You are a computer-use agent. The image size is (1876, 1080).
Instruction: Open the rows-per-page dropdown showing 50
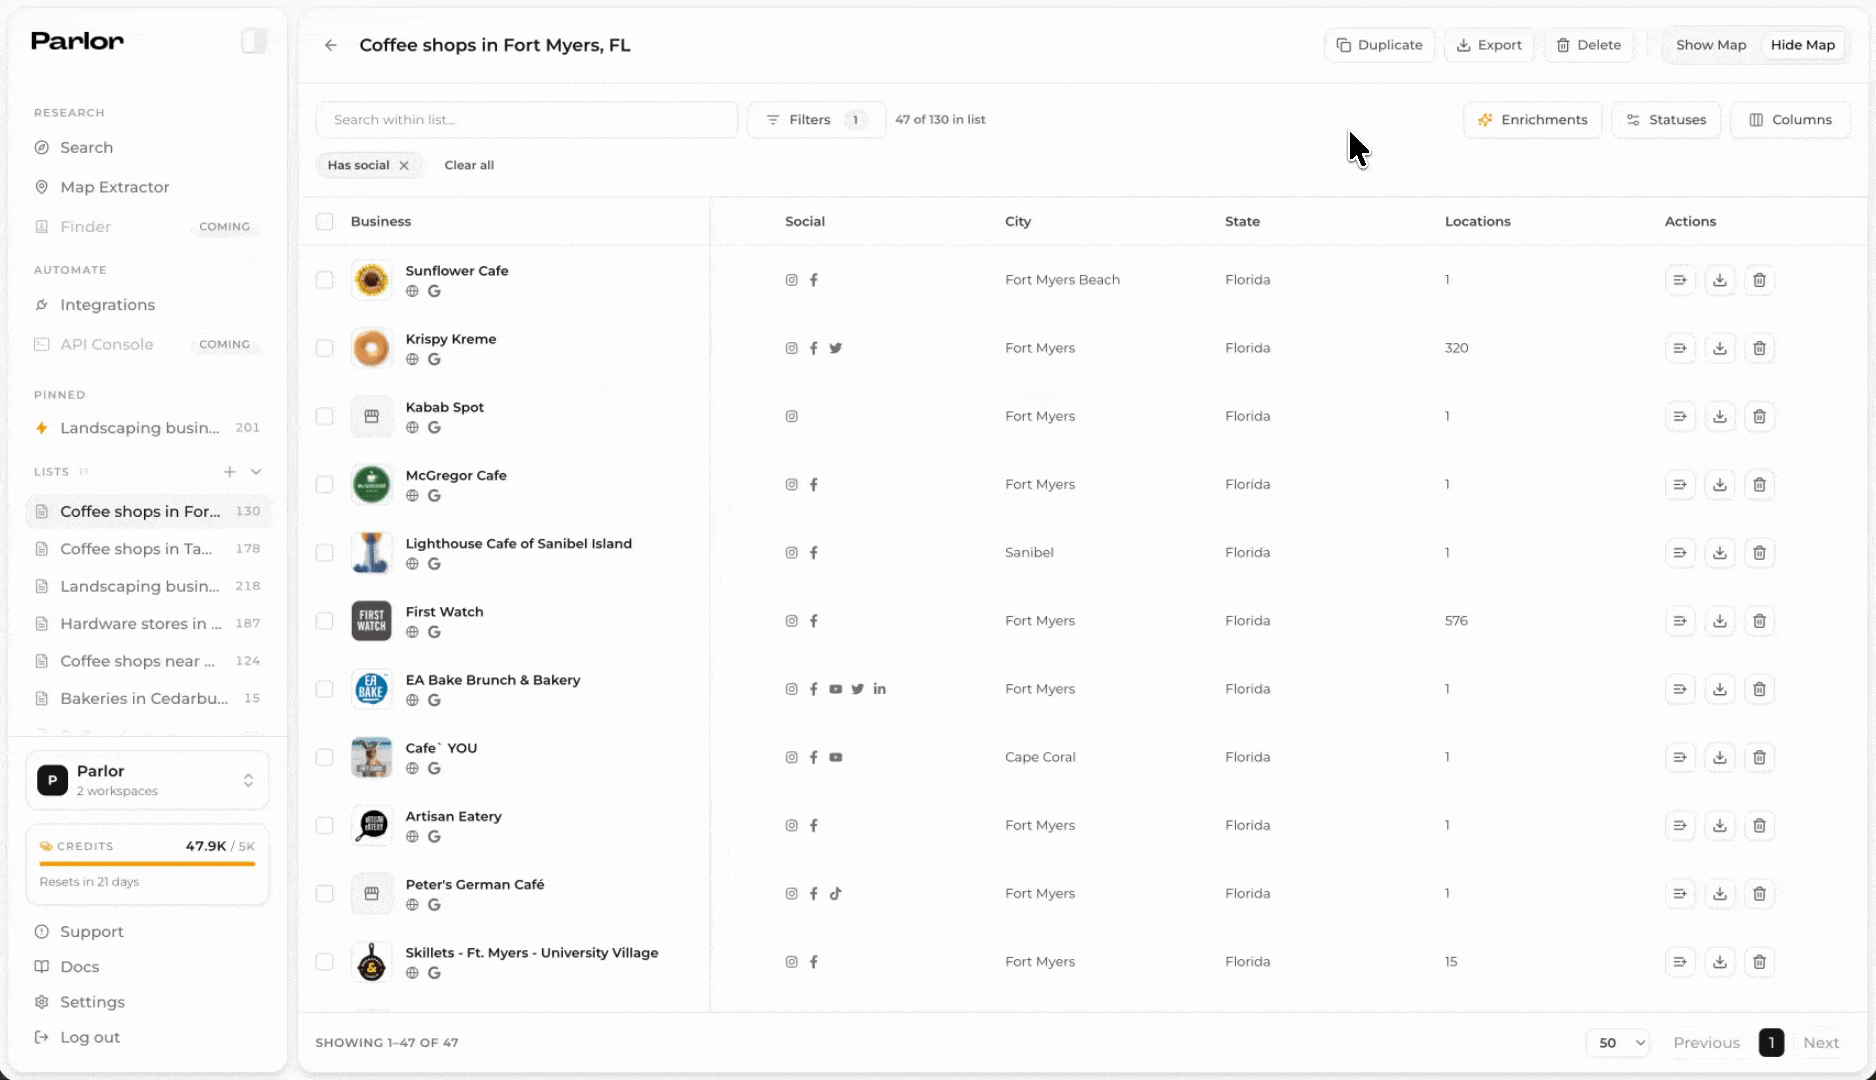pyautogui.click(x=1619, y=1043)
